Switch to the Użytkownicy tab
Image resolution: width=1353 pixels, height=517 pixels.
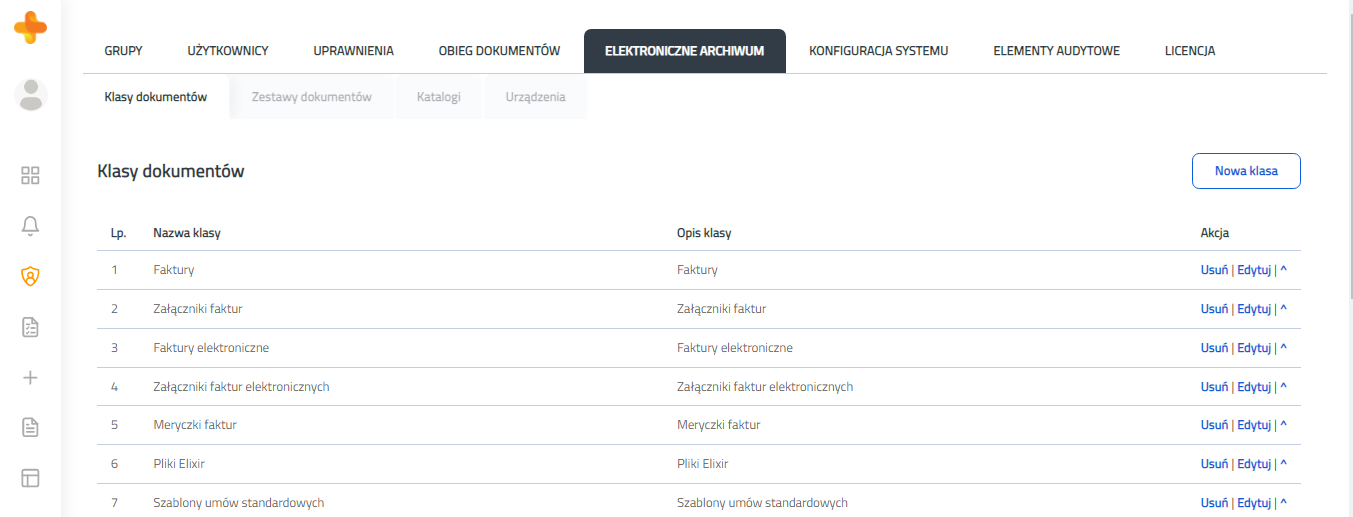click(x=228, y=51)
